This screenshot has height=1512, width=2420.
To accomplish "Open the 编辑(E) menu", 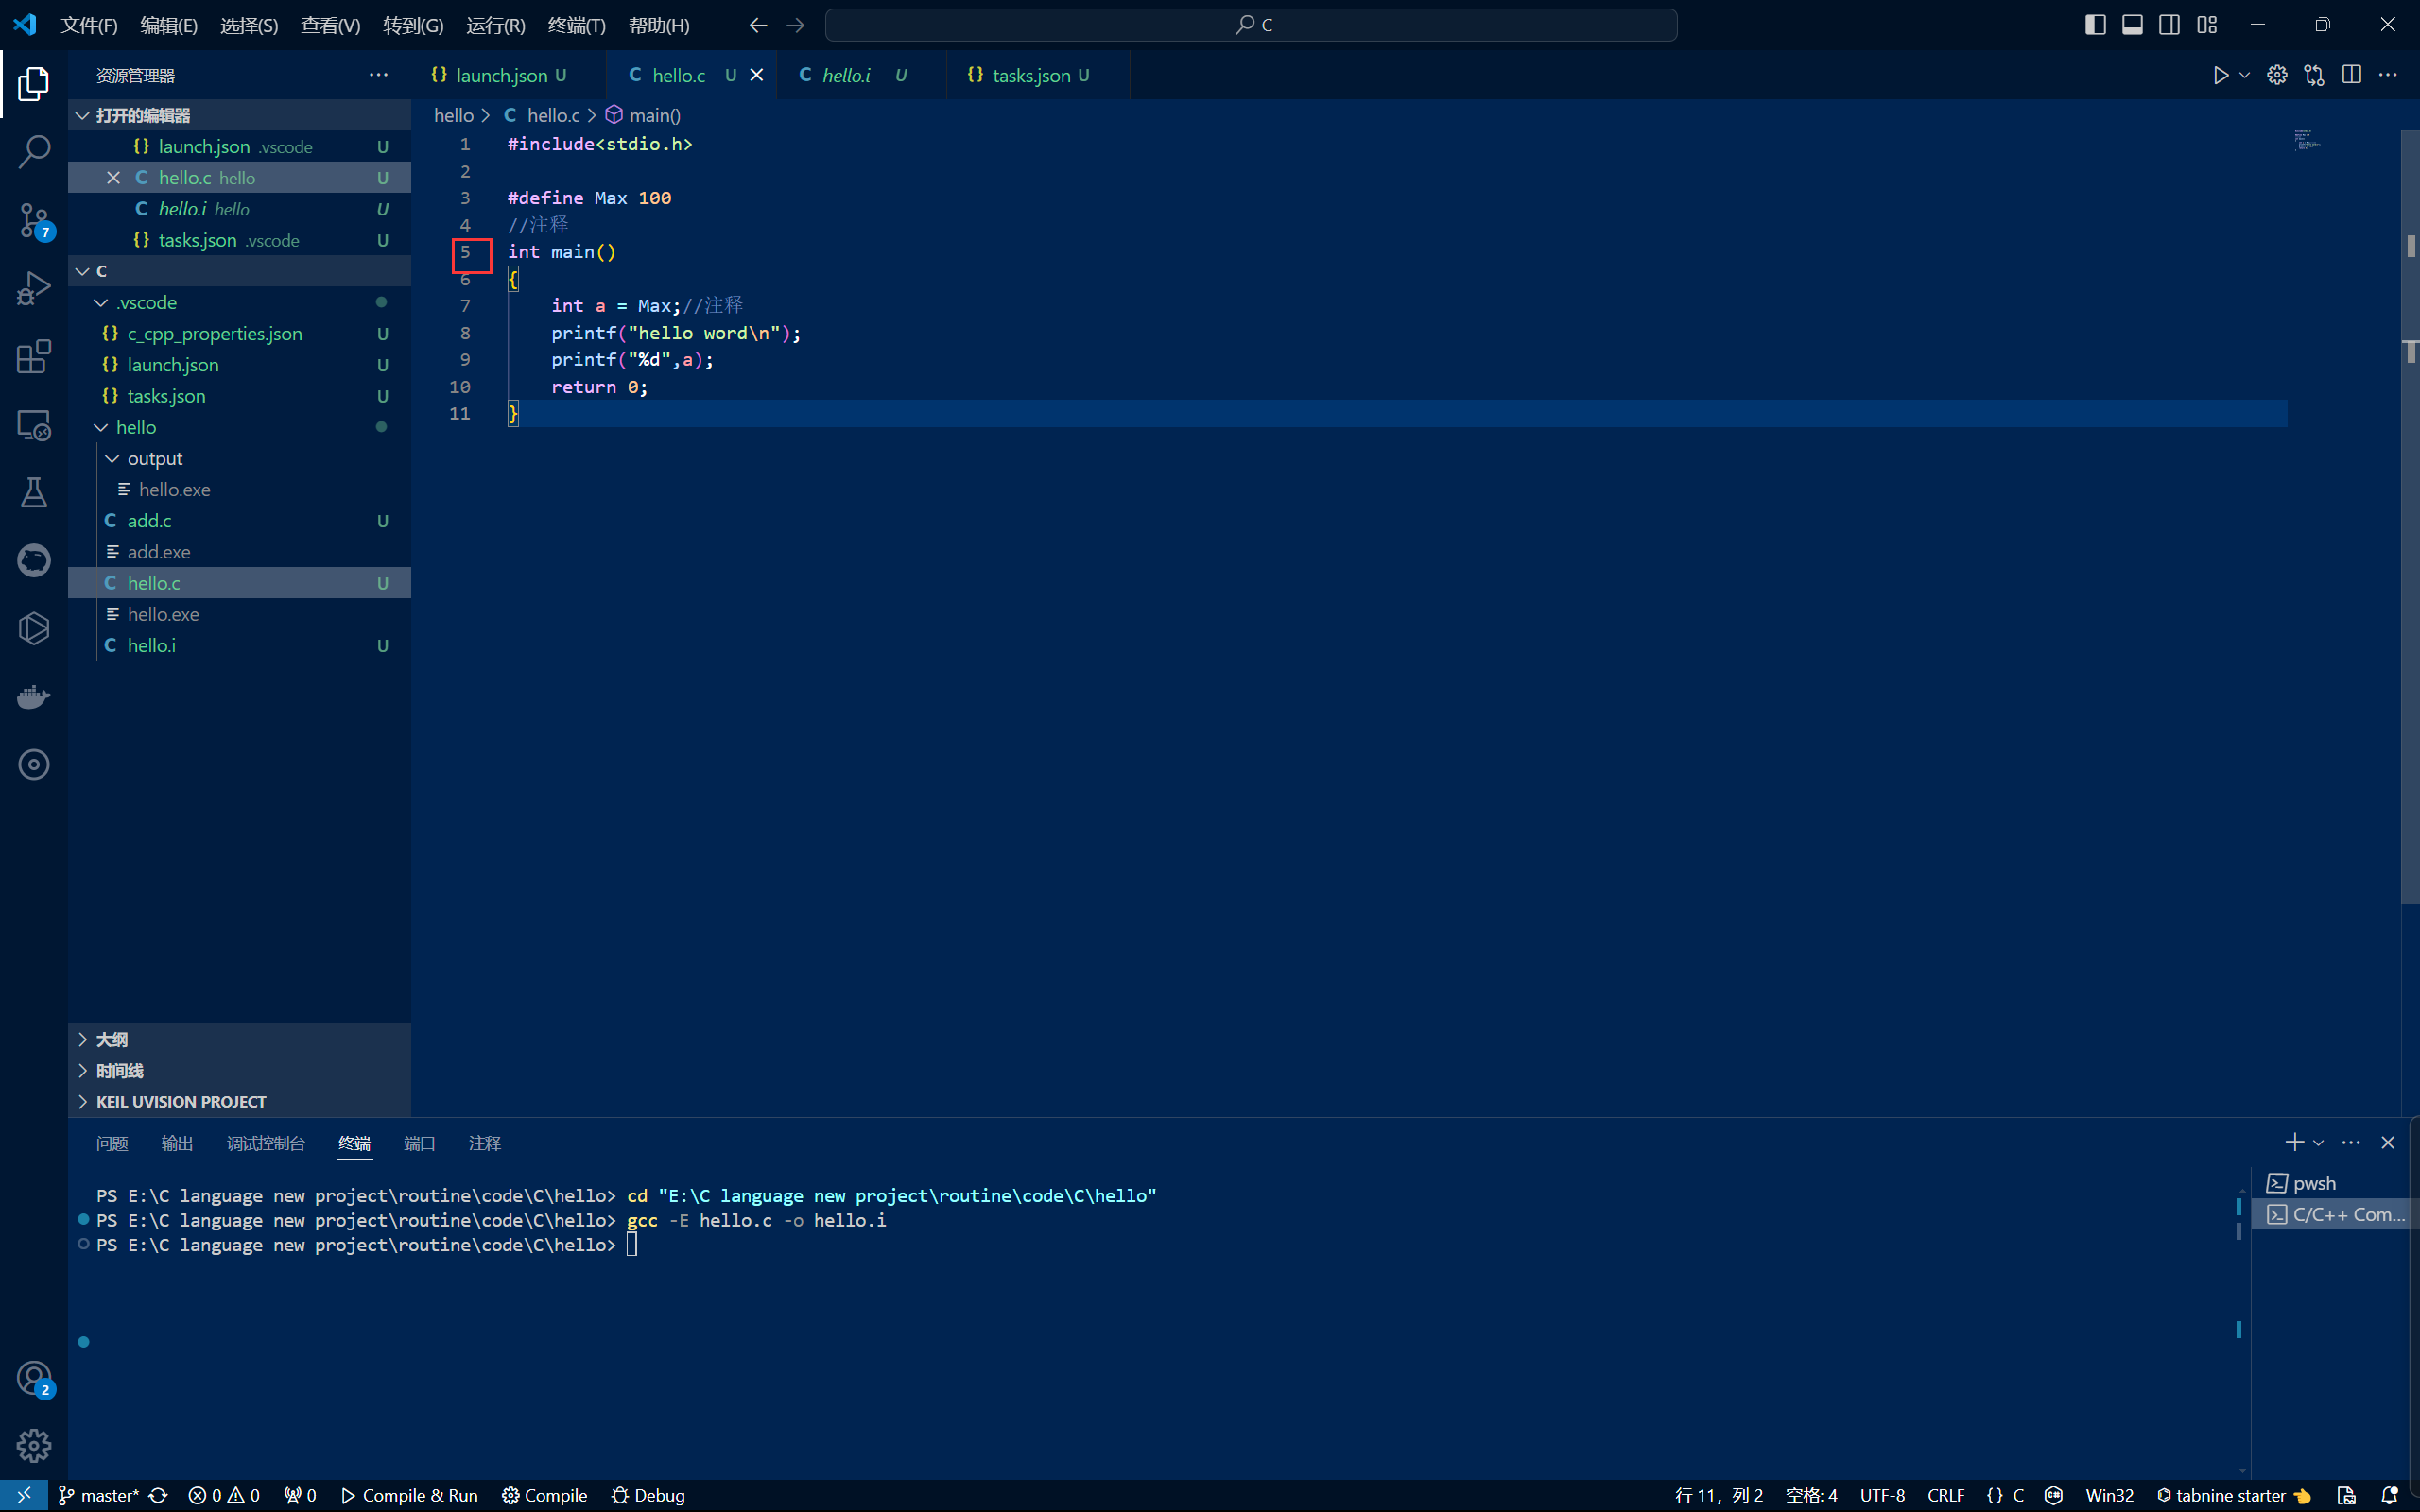I will point(169,25).
